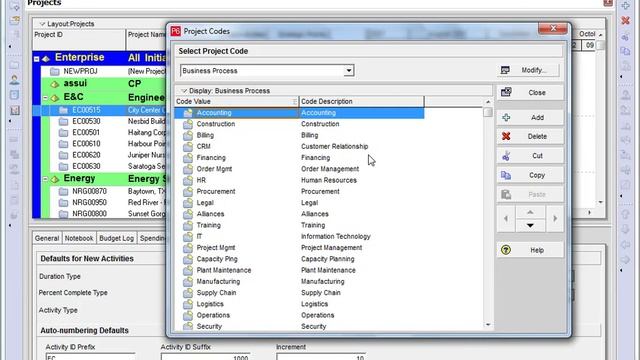Sort by Code Value column header
The image size is (640, 360).
(x=236, y=101)
